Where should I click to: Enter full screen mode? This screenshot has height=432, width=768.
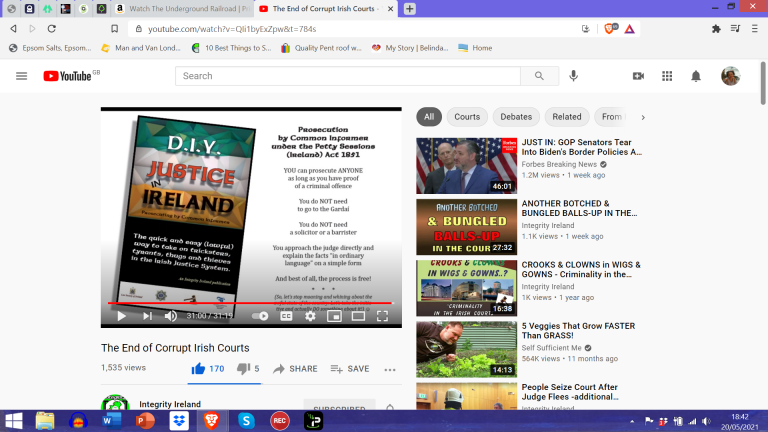click(382, 316)
